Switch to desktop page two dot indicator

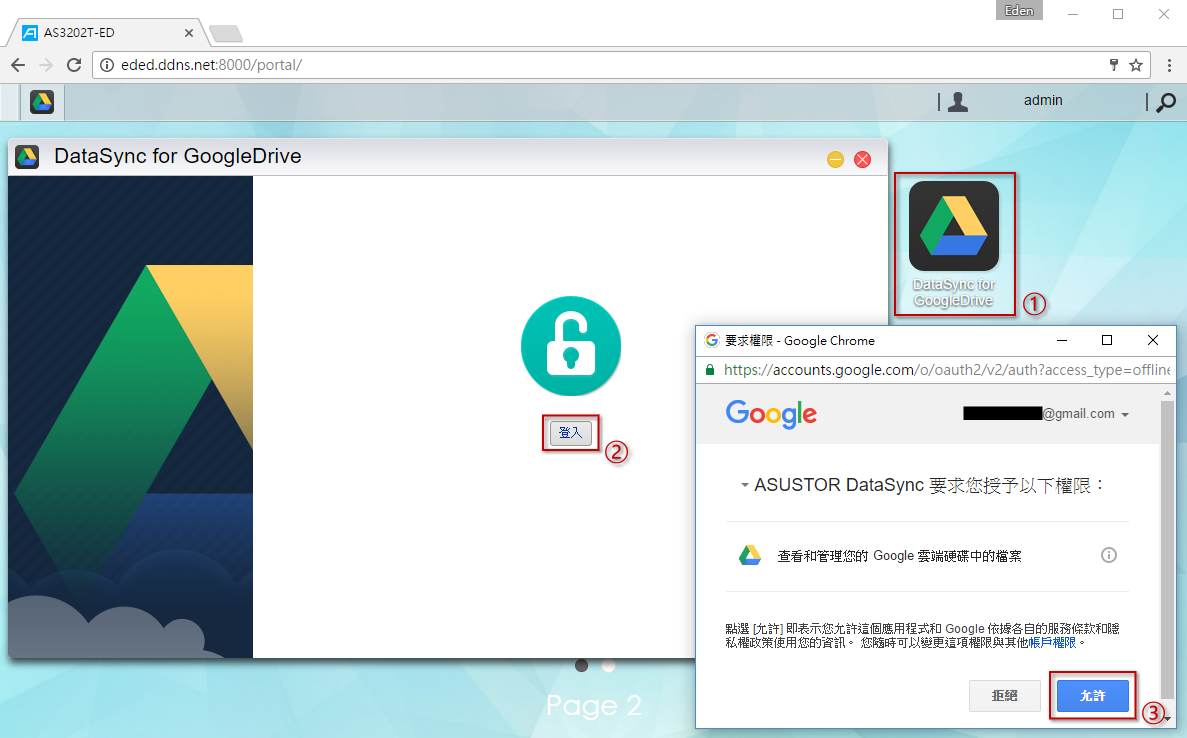tap(608, 665)
